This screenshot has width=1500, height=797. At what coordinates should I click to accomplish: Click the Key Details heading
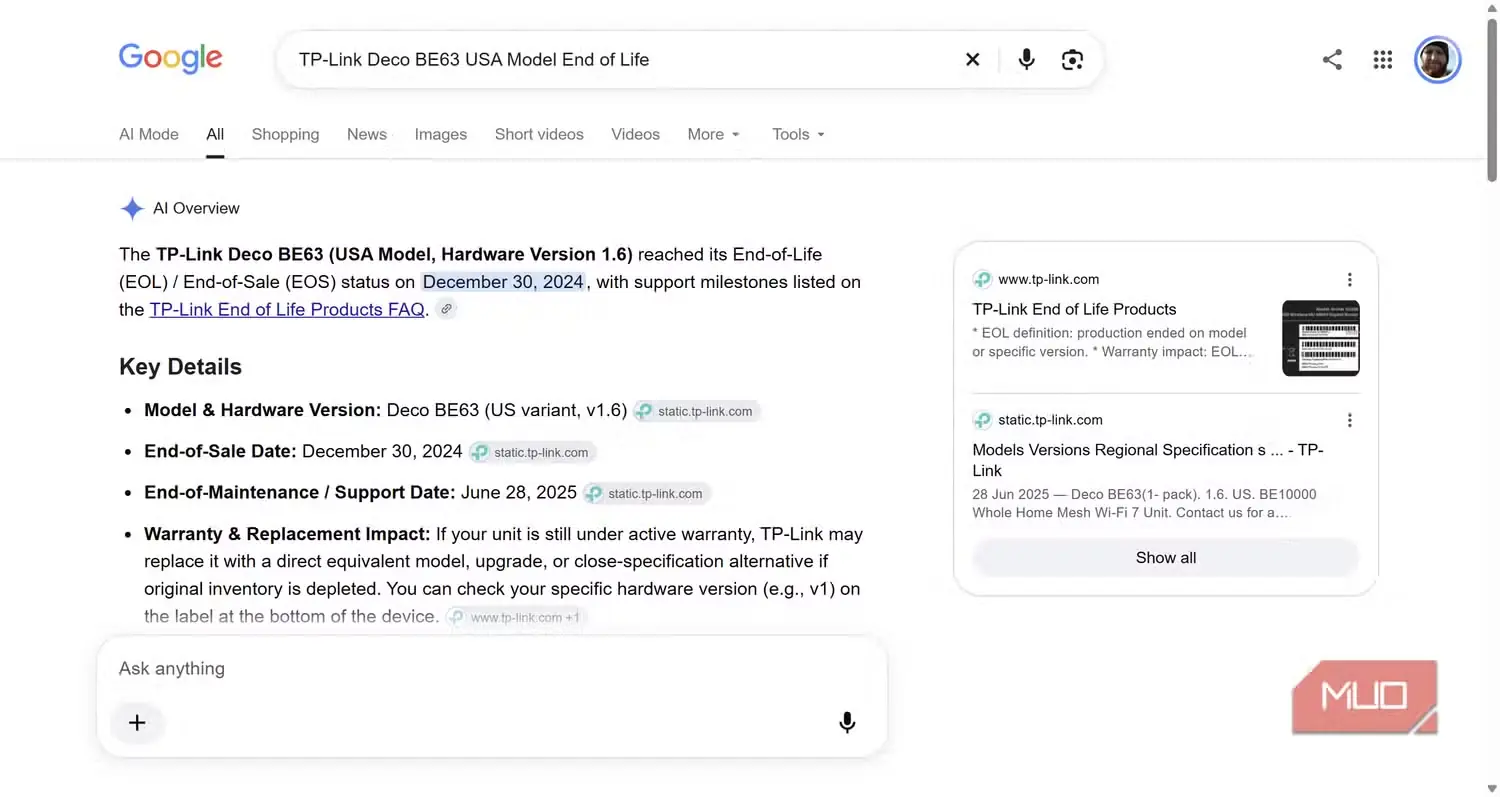[x=180, y=366]
